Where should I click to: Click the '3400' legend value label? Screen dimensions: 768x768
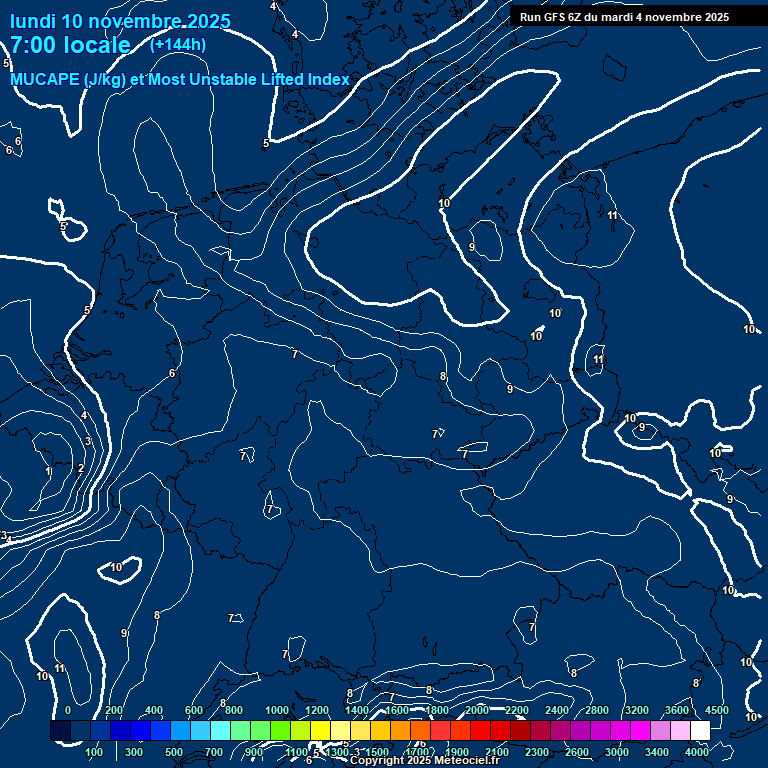(656, 752)
